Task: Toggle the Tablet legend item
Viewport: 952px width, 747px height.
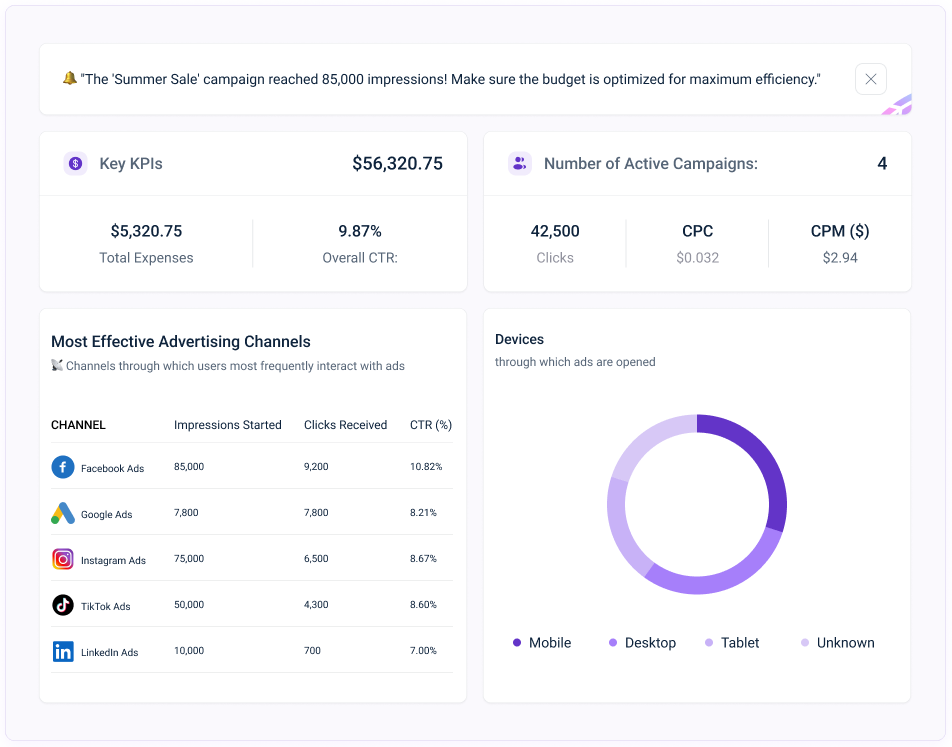Action: (731, 643)
